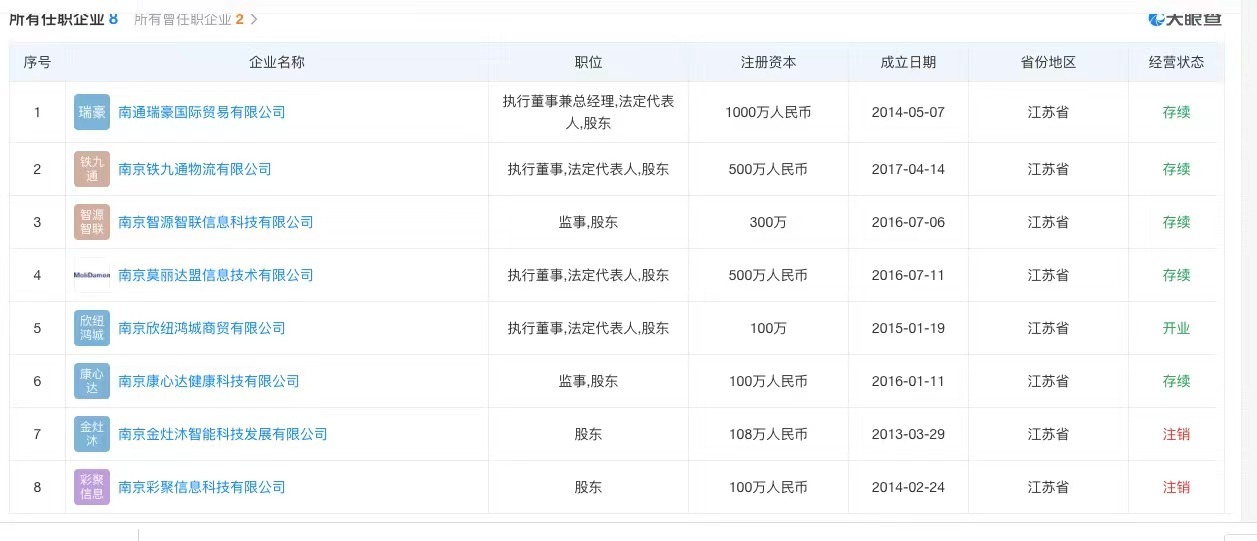1257x541 pixels.
Task: Click the 康心达 company logo icon
Action: (x=92, y=381)
